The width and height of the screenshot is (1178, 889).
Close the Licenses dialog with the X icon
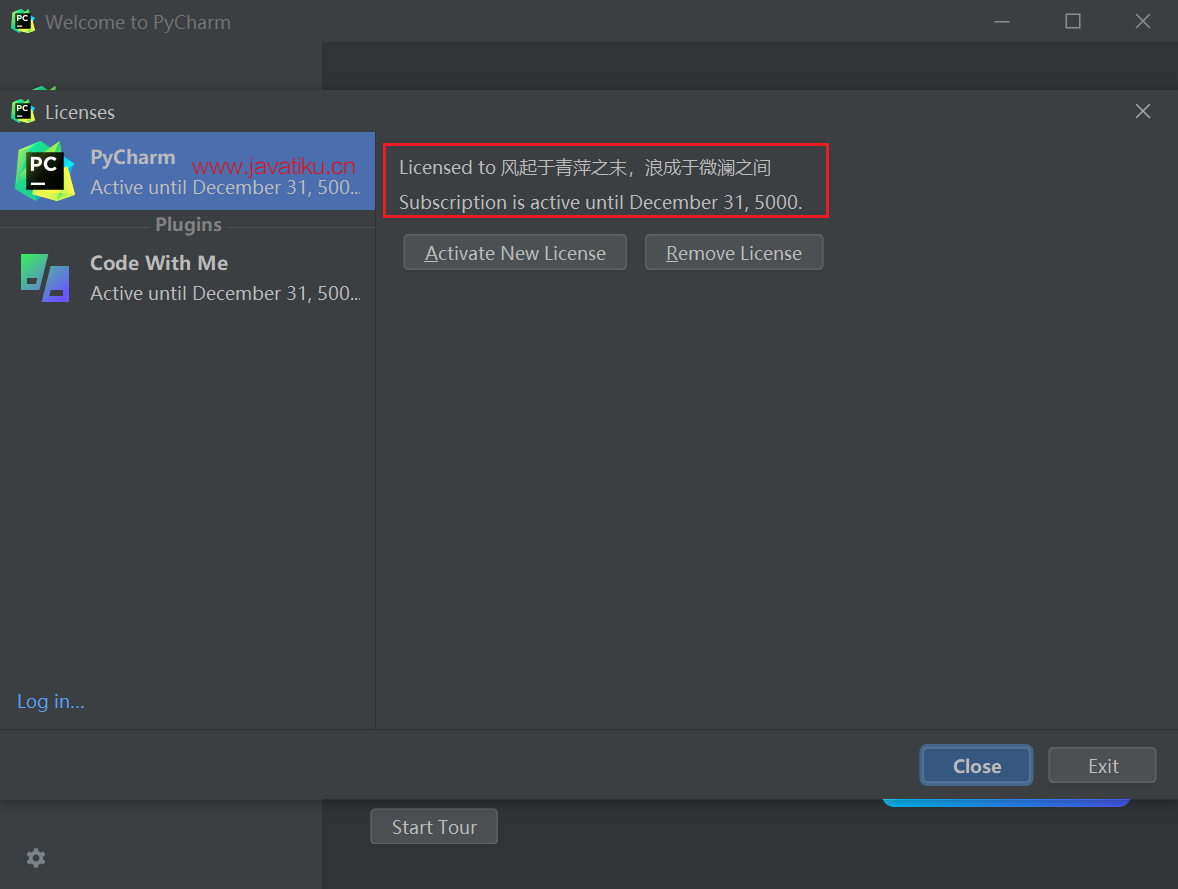[x=1143, y=112]
